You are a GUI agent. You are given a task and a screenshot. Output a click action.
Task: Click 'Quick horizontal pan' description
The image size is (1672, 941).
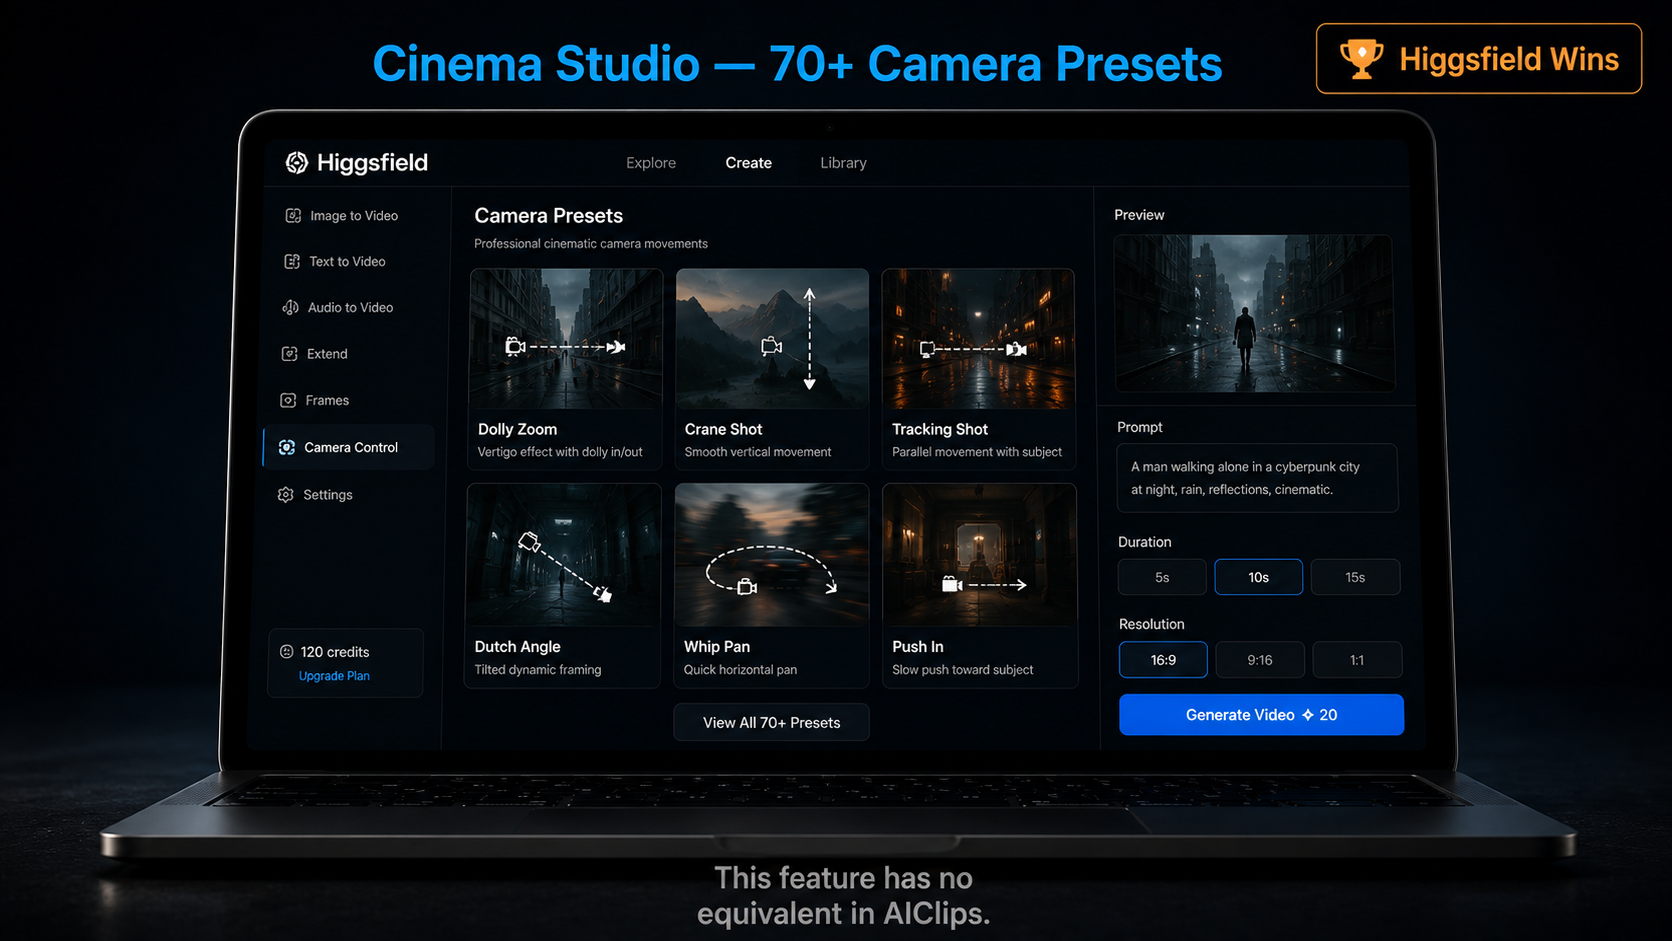coord(740,670)
